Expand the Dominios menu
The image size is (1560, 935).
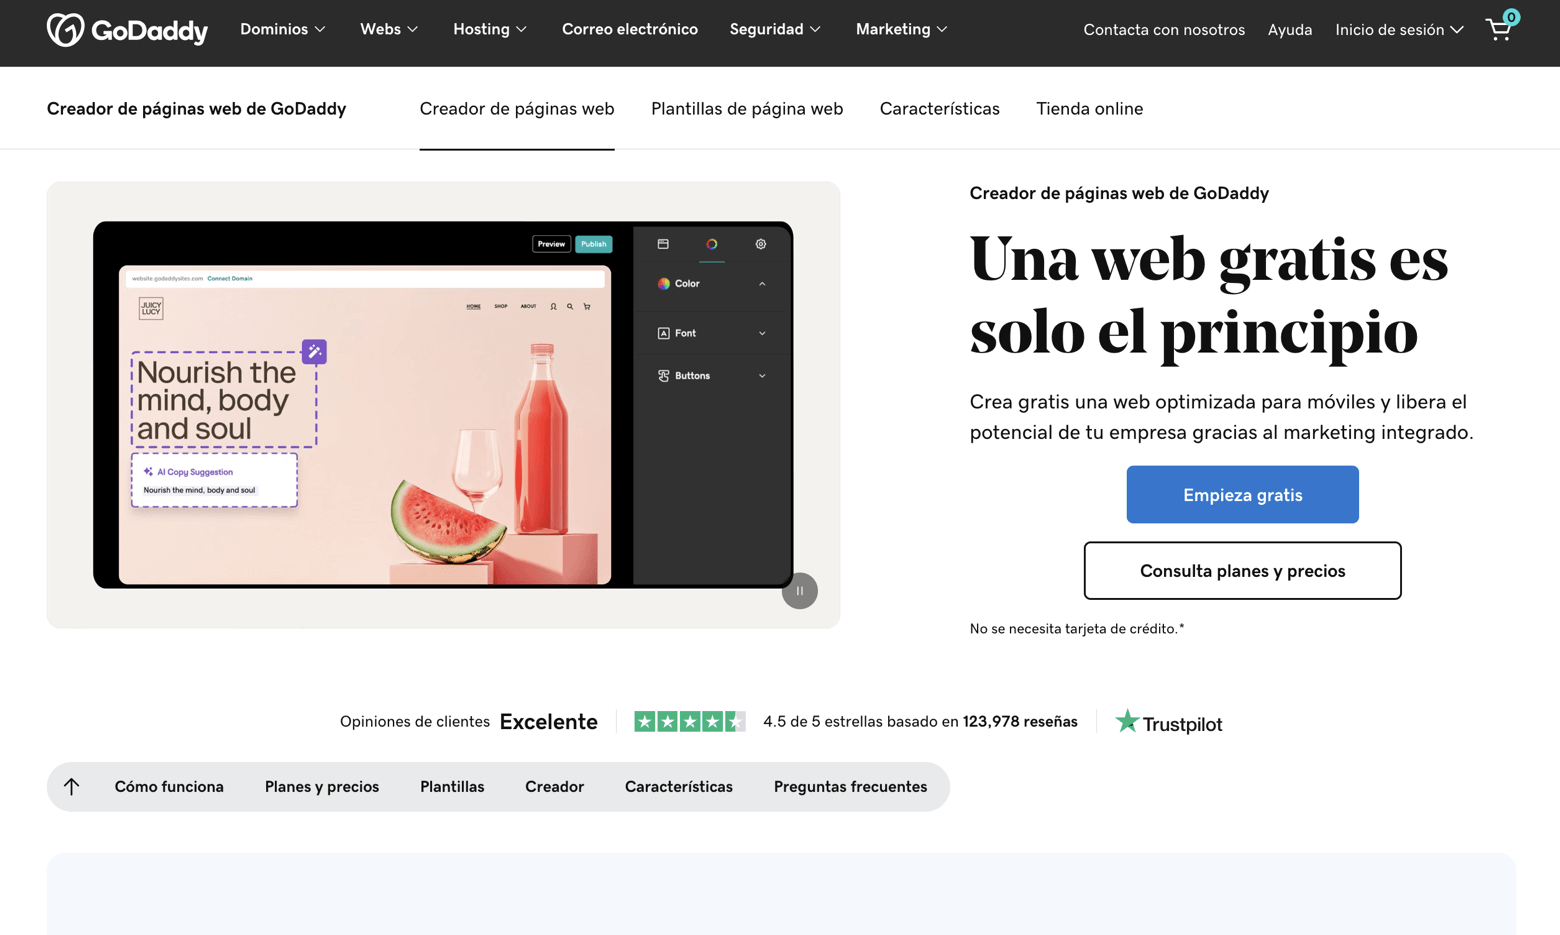pyautogui.click(x=283, y=30)
